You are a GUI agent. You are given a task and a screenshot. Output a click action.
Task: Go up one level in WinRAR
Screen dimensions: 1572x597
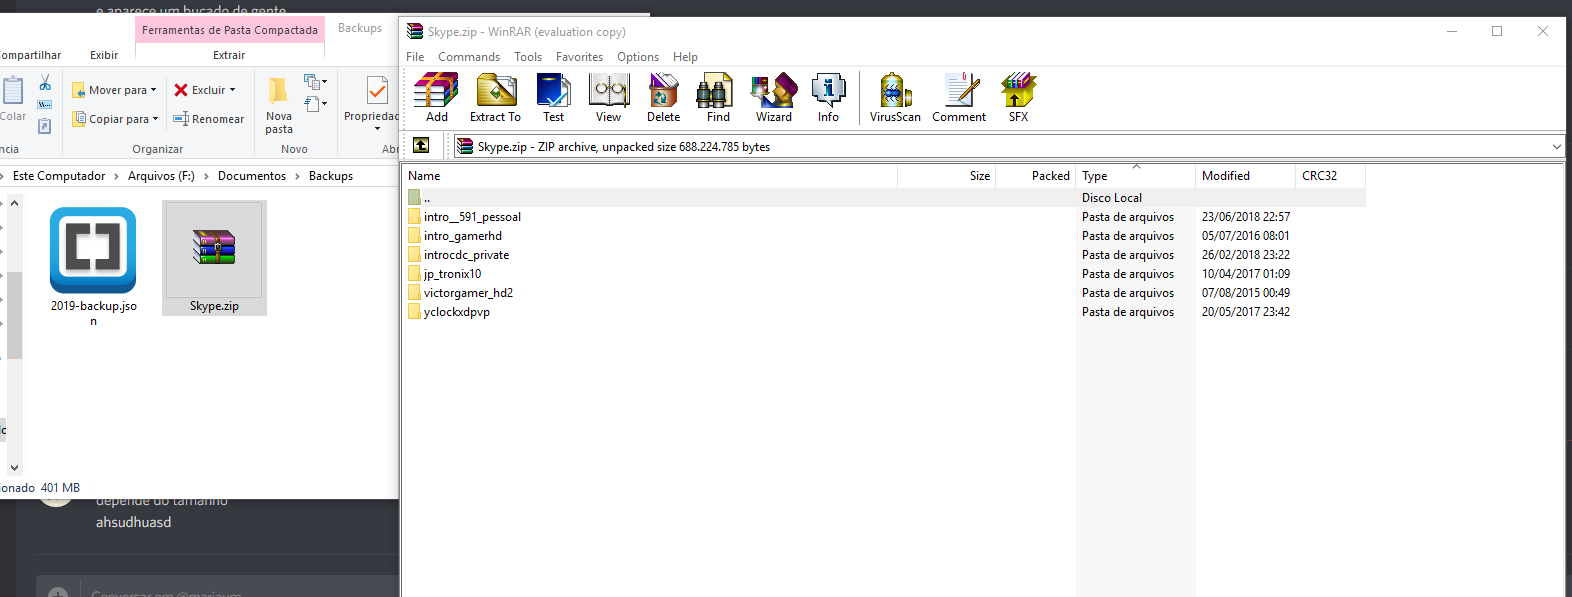click(421, 146)
